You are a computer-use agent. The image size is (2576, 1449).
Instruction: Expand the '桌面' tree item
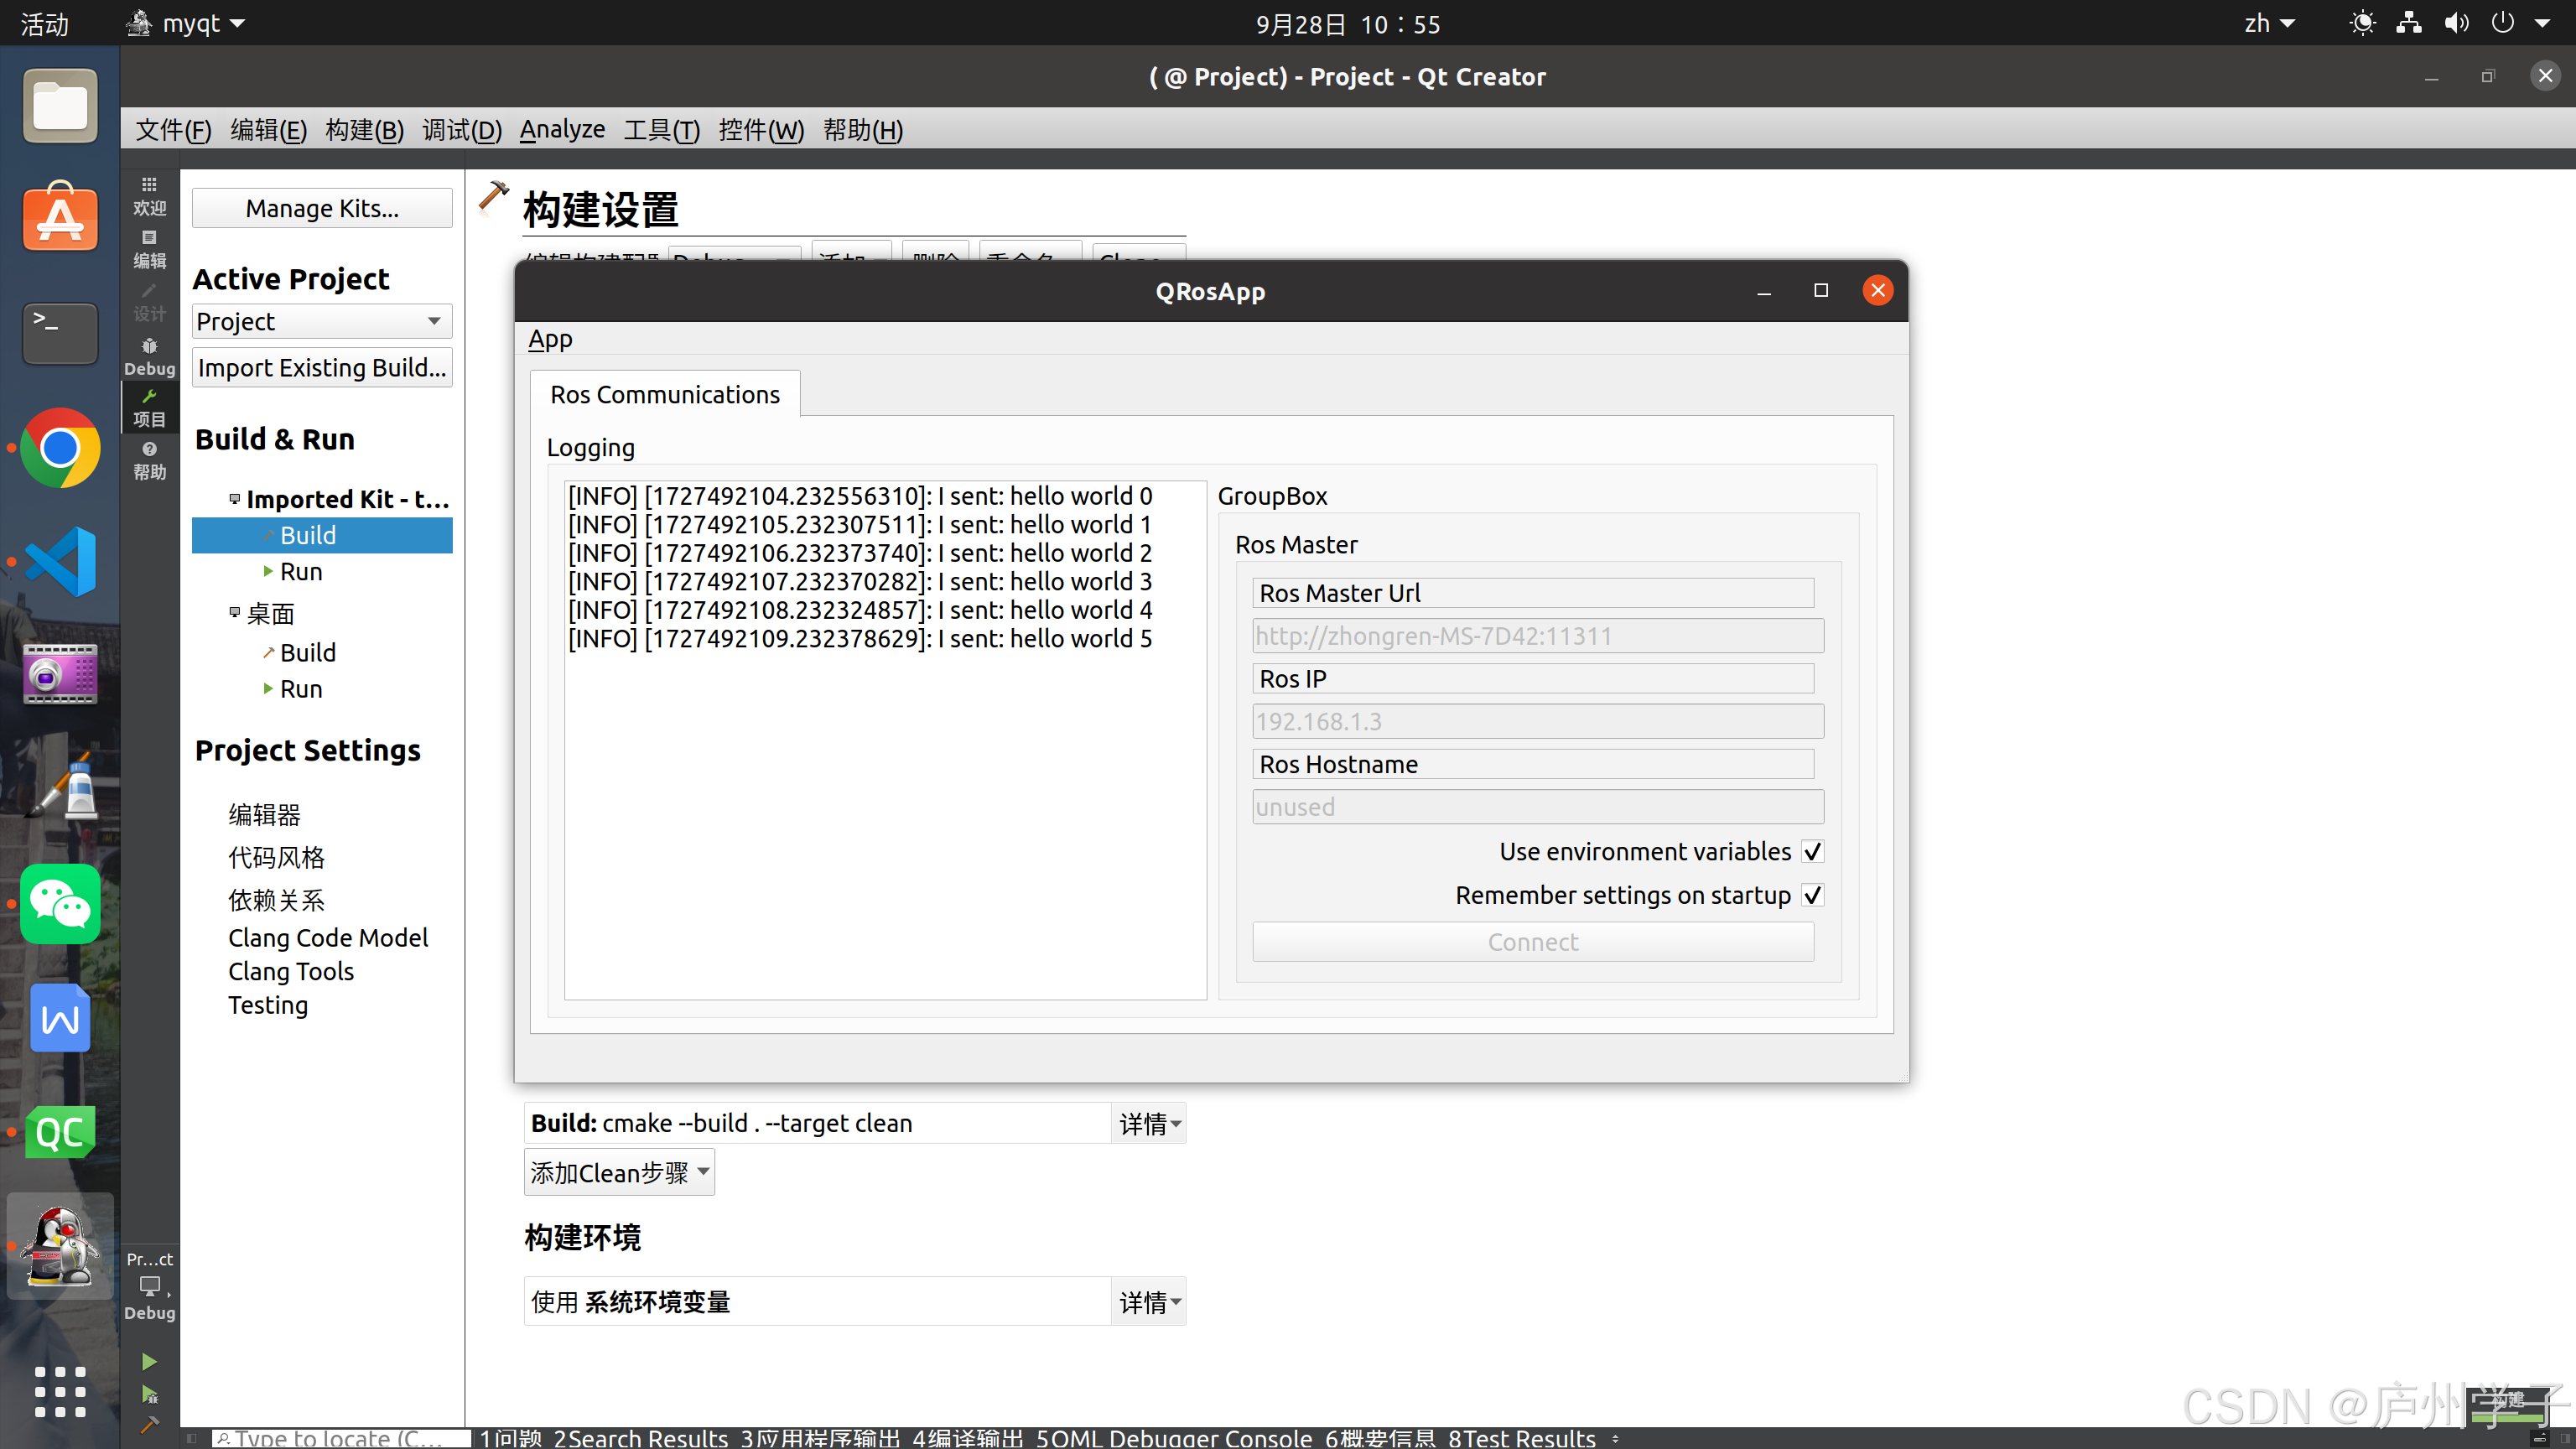(269, 612)
